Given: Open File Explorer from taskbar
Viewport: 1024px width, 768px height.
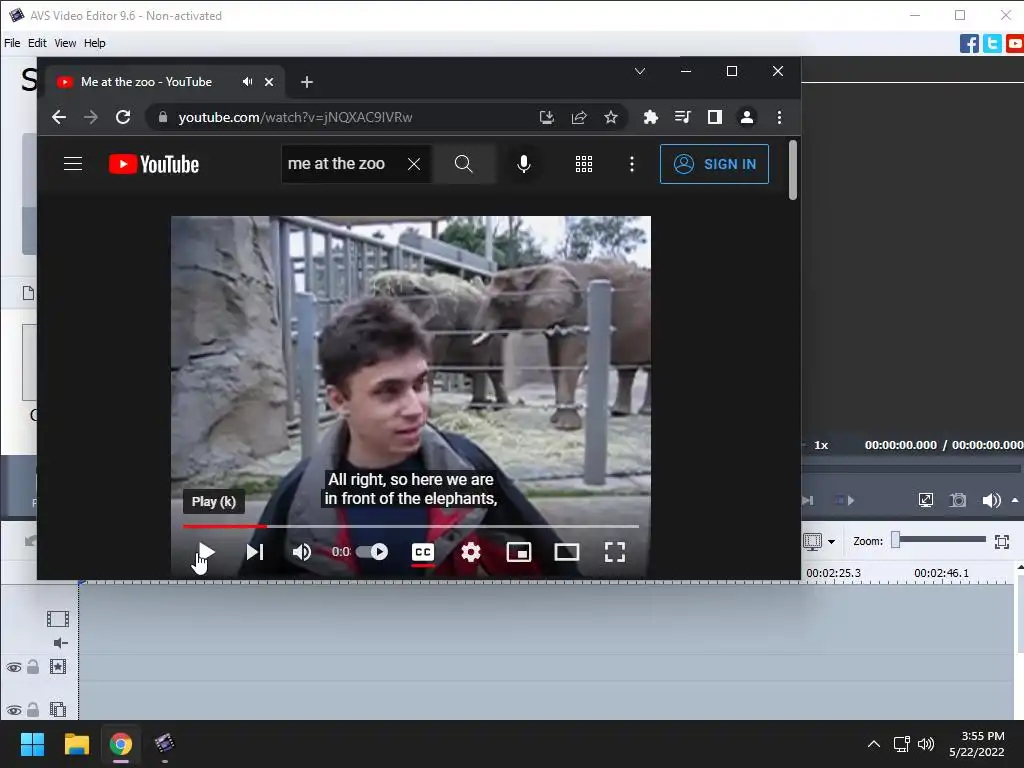Looking at the screenshot, I should point(76,744).
